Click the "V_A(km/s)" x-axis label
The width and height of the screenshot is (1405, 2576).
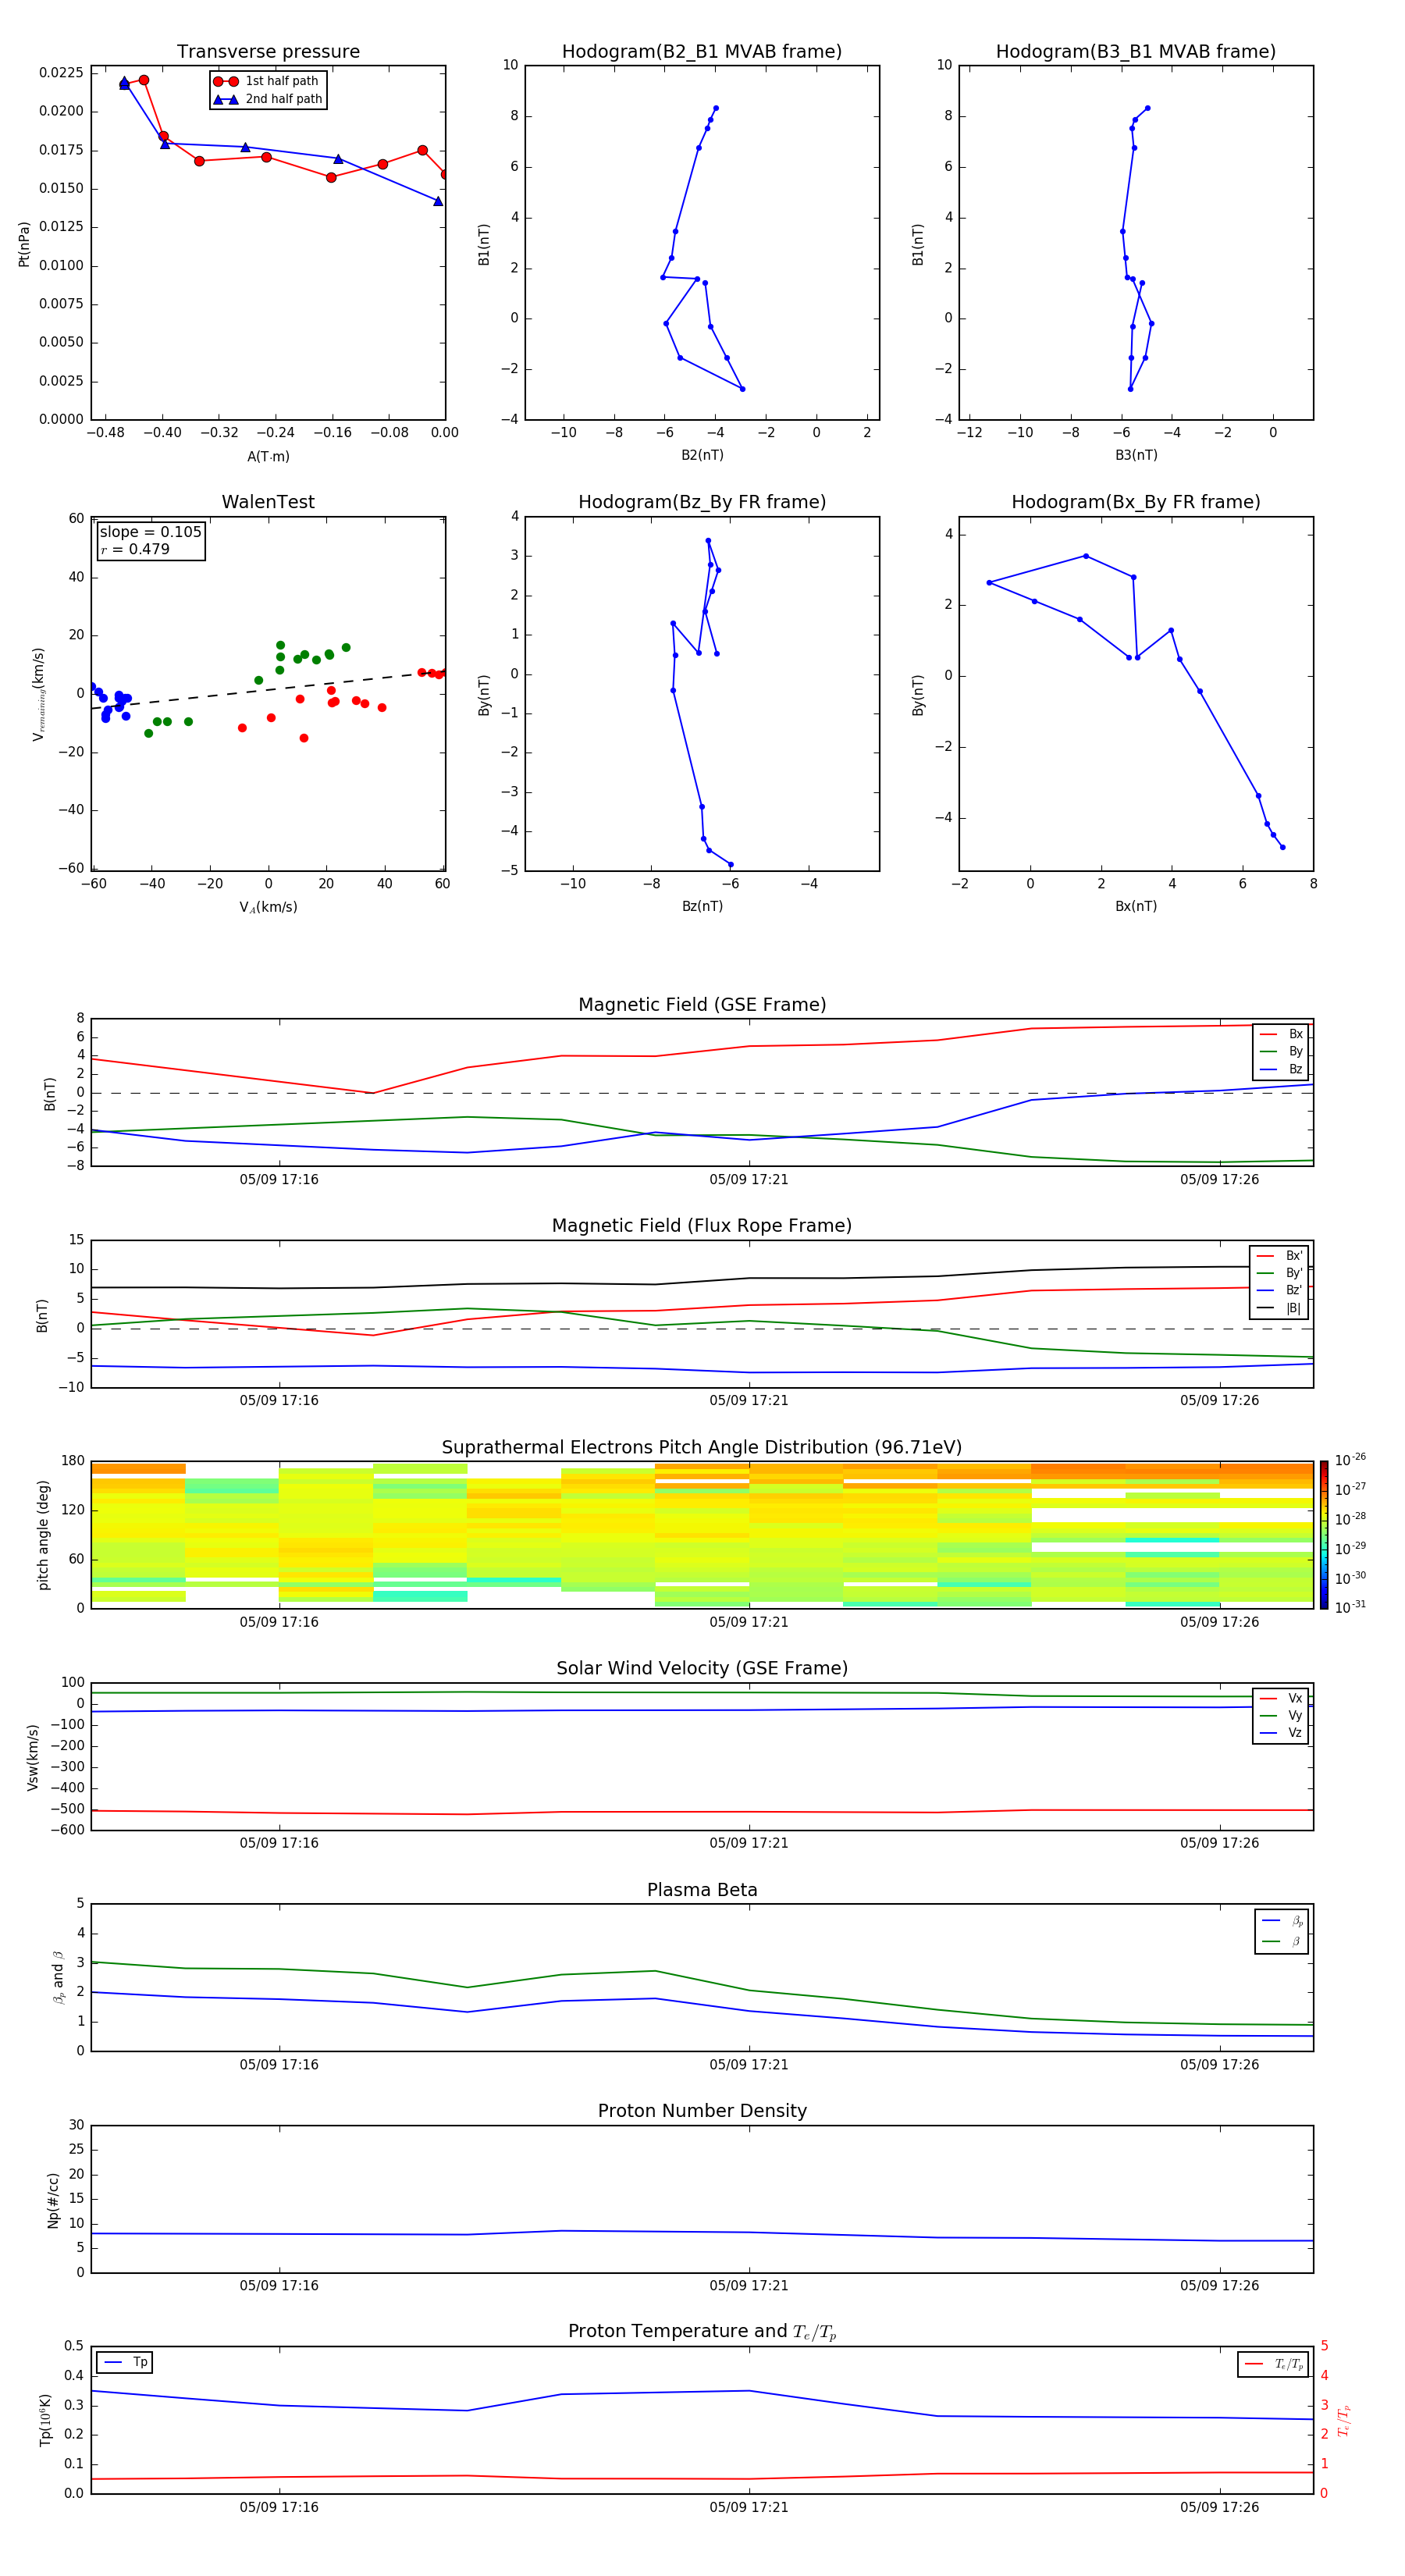click(x=268, y=907)
